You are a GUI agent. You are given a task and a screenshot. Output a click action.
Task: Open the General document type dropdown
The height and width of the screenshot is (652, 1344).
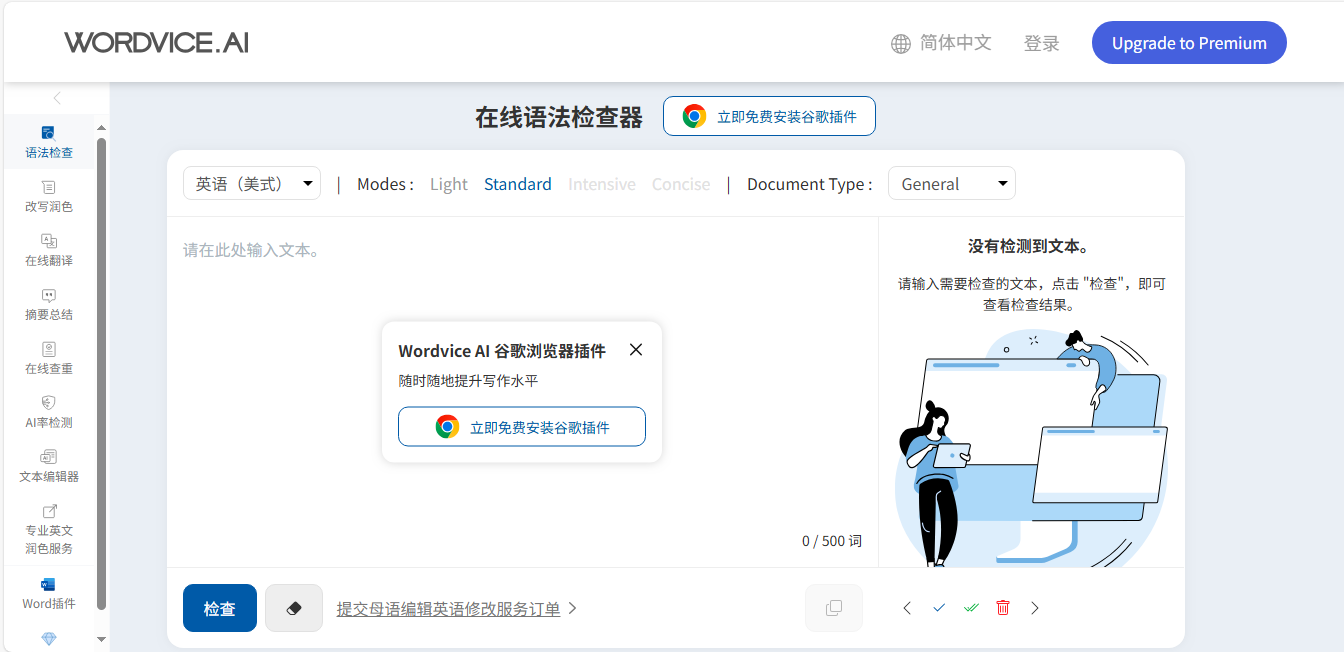pyautogui.click(x=951, y=184)
